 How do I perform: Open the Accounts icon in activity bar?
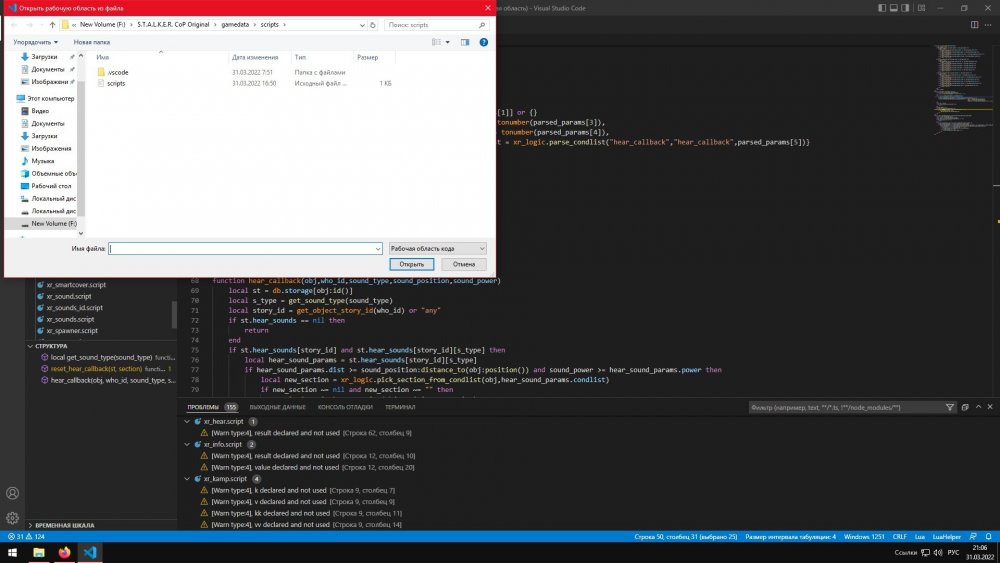click(x=13, y=493)
